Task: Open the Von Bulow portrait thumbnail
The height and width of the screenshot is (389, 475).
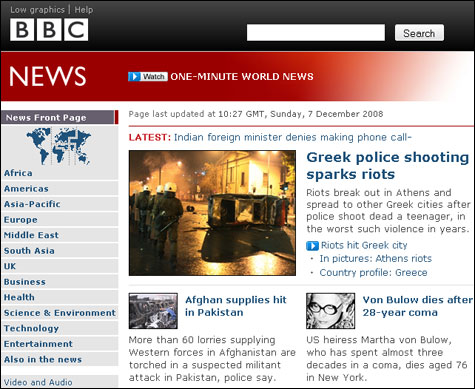Action: pyautogui.click(x=330, y=311)
